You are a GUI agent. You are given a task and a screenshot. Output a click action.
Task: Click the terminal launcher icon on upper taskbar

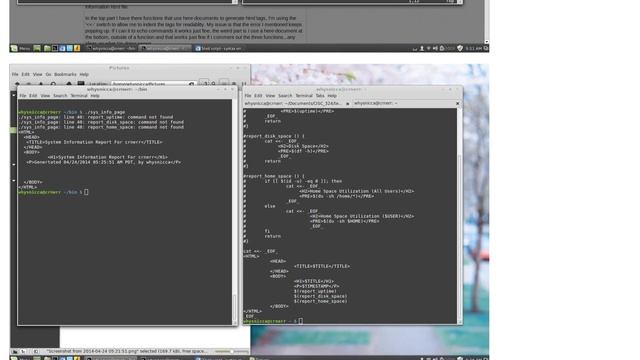tap(55, 48)
